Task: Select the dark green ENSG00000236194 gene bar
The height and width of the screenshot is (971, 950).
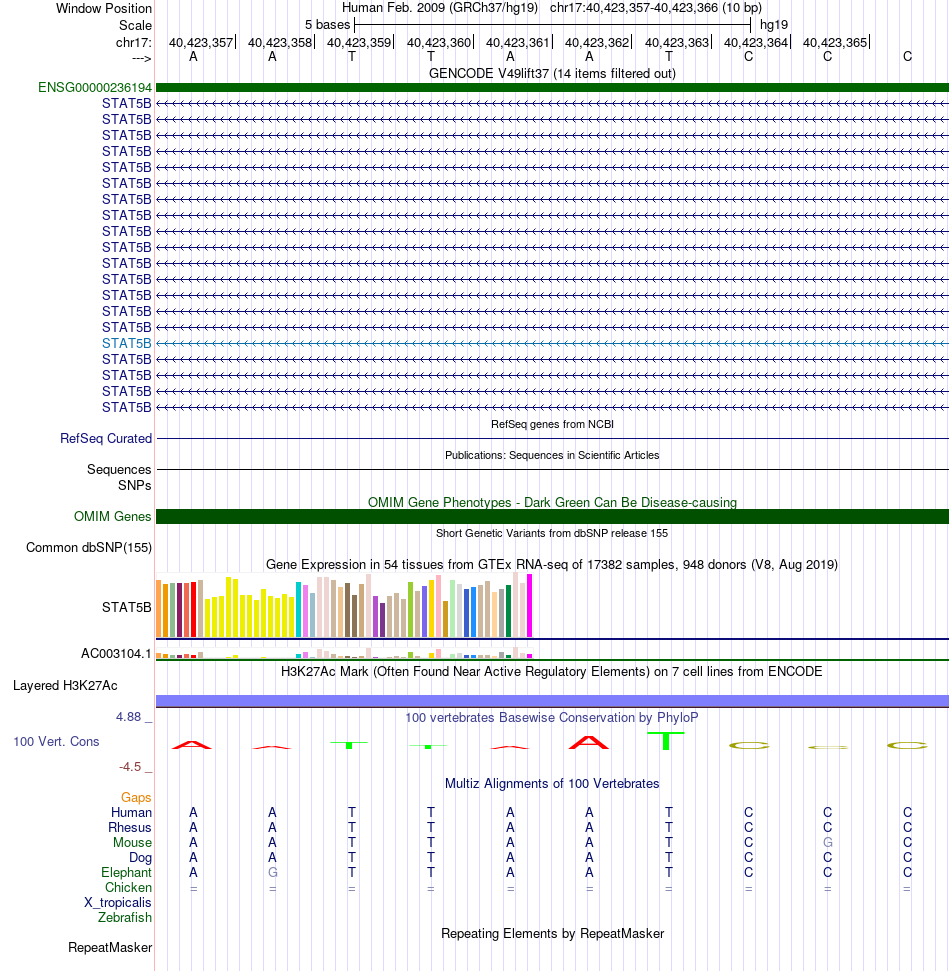Action: 552,87
